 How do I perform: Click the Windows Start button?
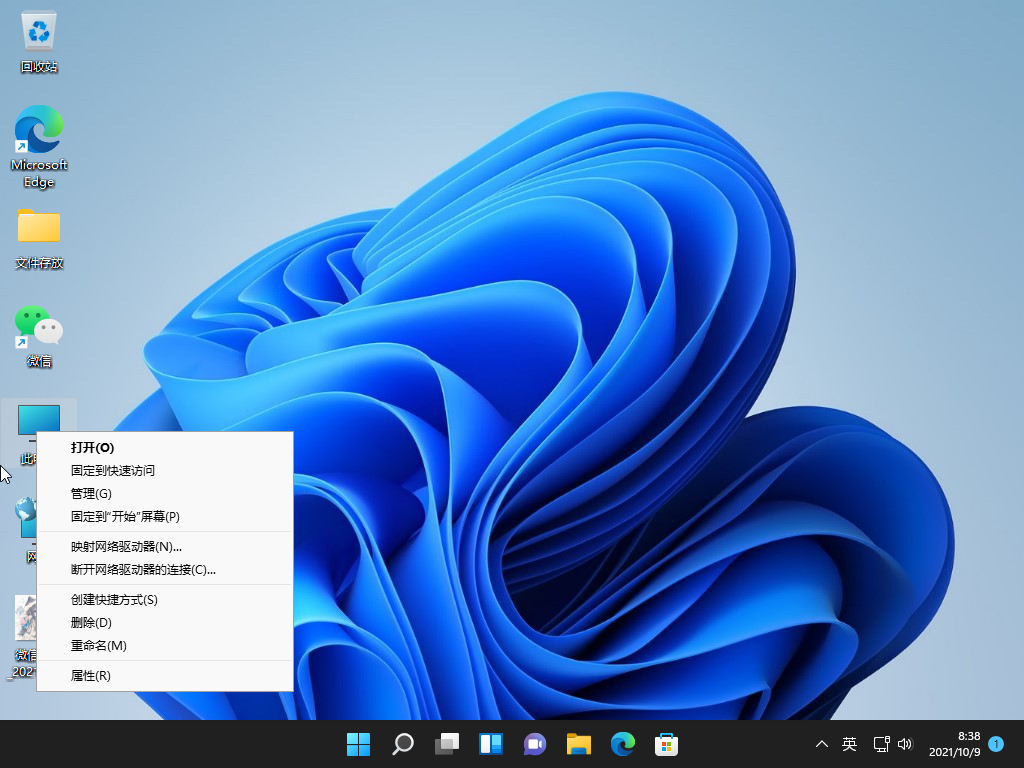358,744
